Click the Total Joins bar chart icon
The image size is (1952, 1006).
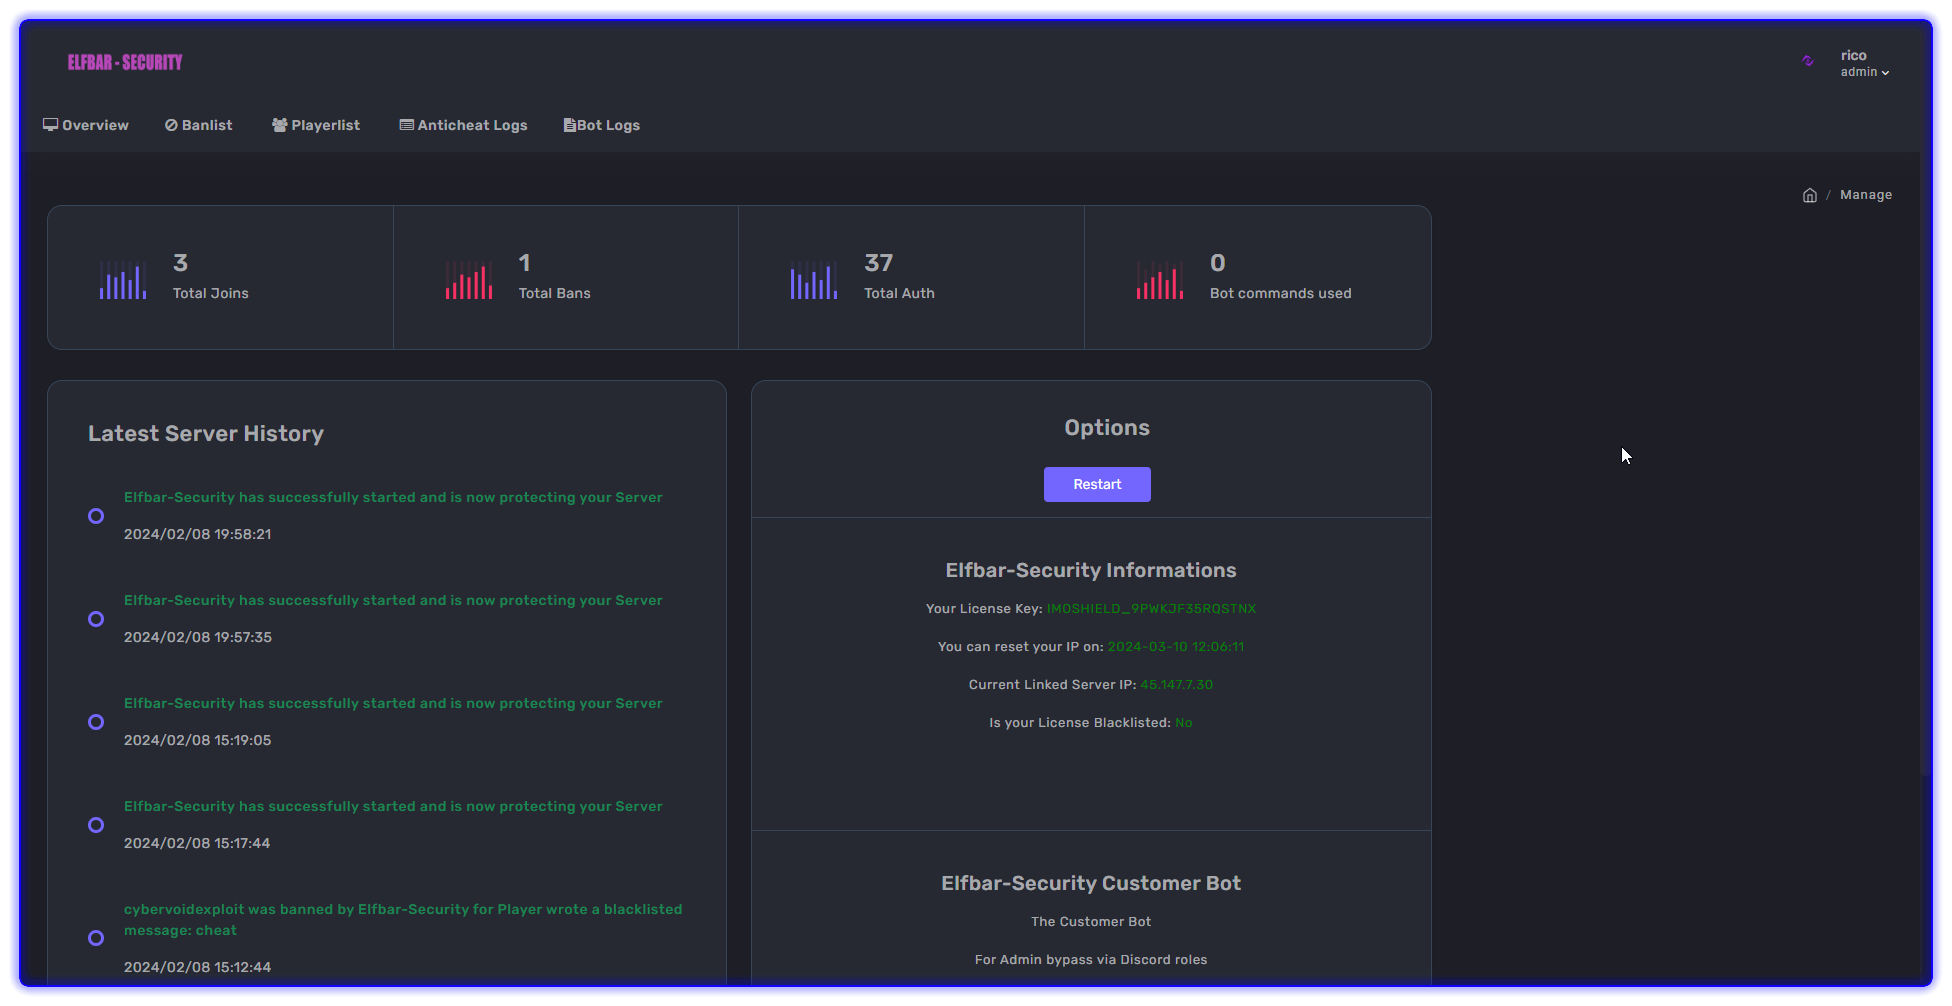click(122, 279)
